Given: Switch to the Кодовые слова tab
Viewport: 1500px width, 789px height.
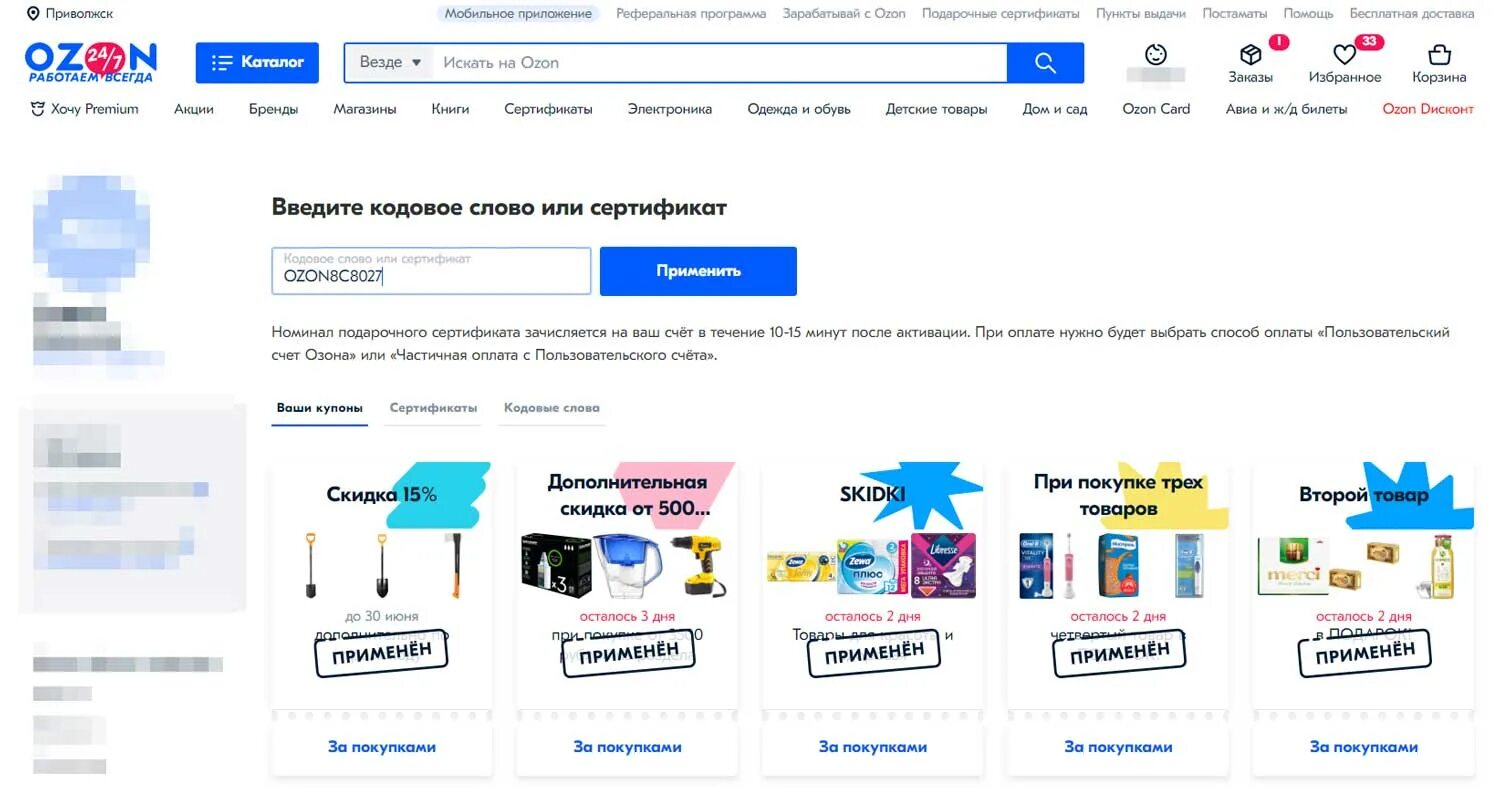Looking at the screenshot, I should coord(552,408).
